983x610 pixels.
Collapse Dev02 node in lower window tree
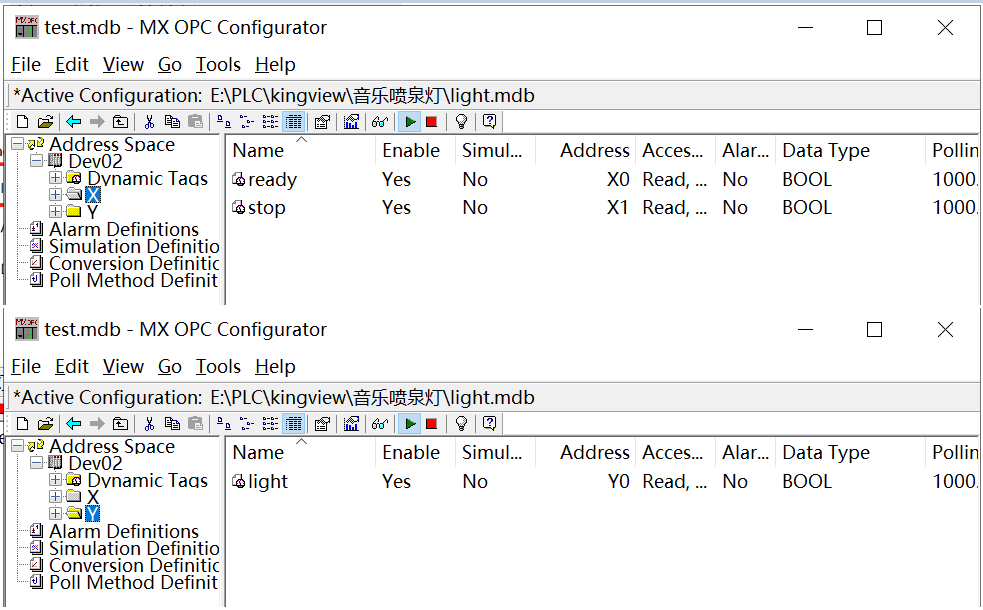[x=36, y=463]
